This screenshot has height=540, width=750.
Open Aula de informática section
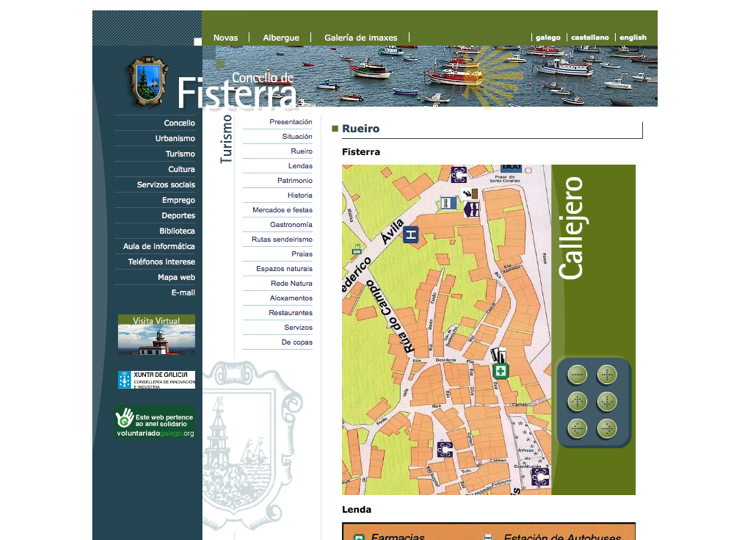pos(159,246)
